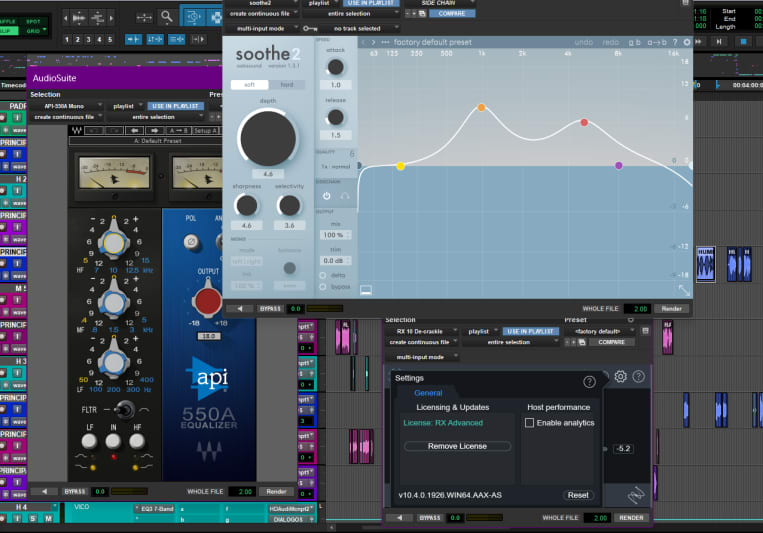Viewport: 763px width, 533px height.
Task: Go to next preset arrow in soothe2
Action: pos(374,42)
